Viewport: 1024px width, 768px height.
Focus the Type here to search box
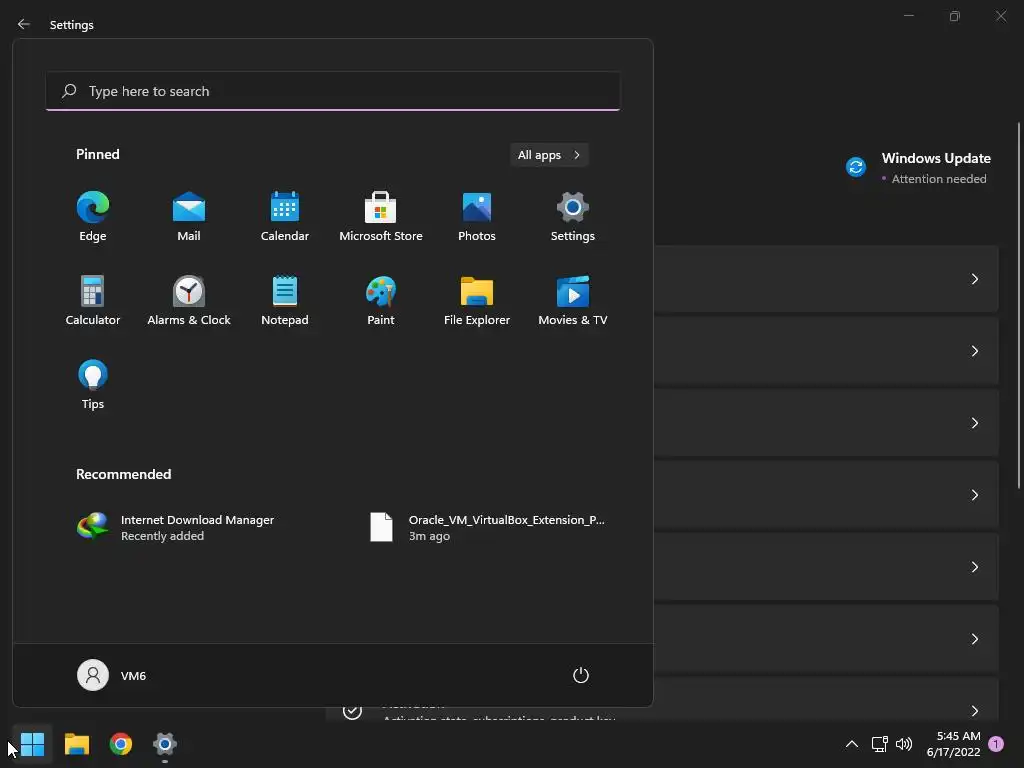(x=333, y=91)
